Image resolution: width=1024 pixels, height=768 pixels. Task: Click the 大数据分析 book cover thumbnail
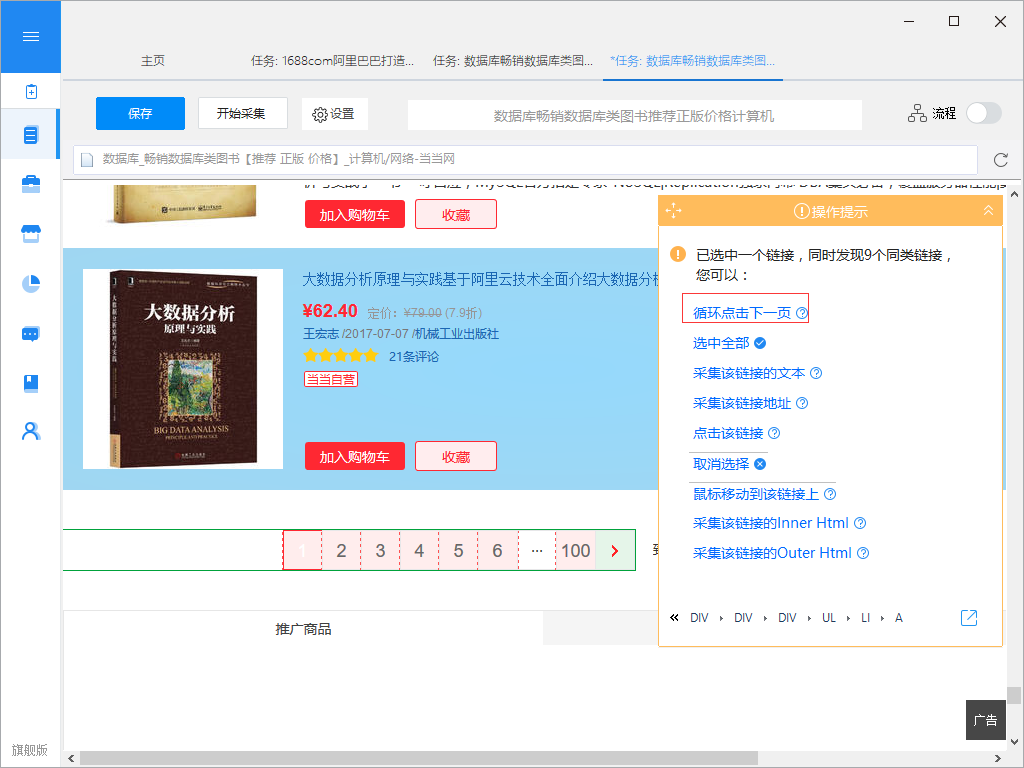(x=183, y=369)
